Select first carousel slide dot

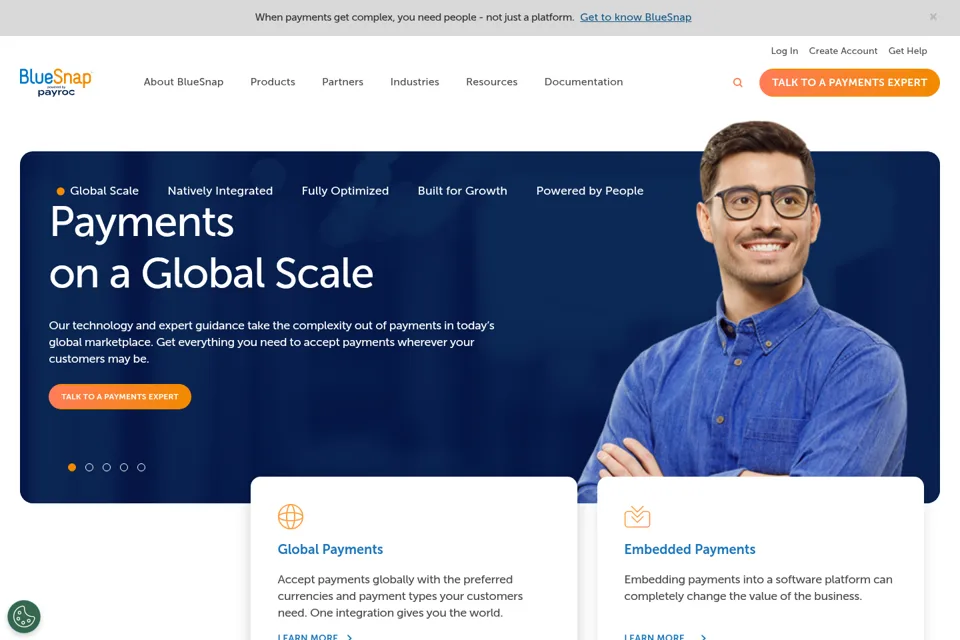pyautogui.click(x=72, y=467)
